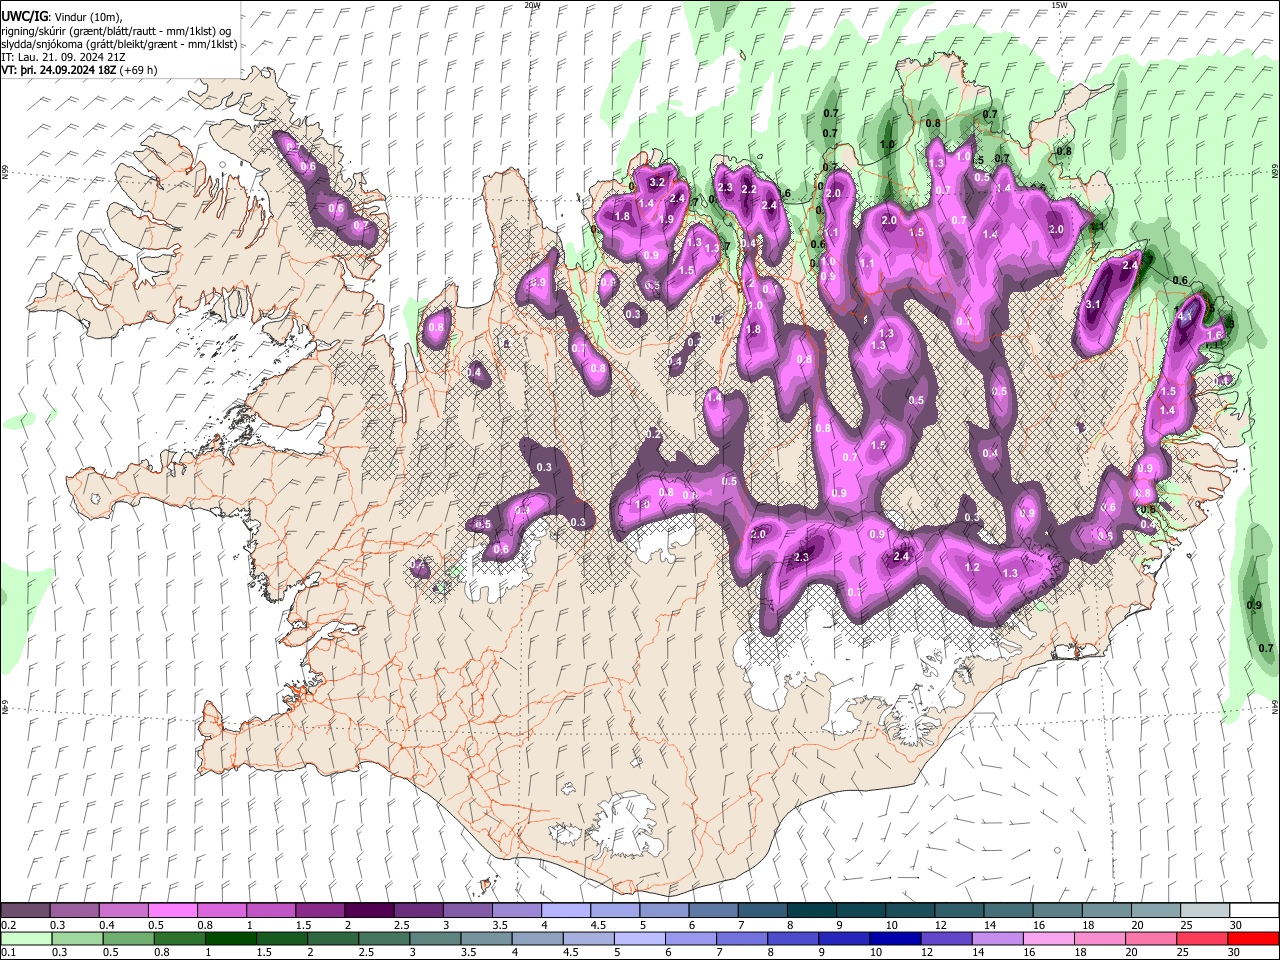This screenshot has height=960, width=1280.
Task: Select the 3.1 precipitation value in the east
Action: pos(1093,304)
